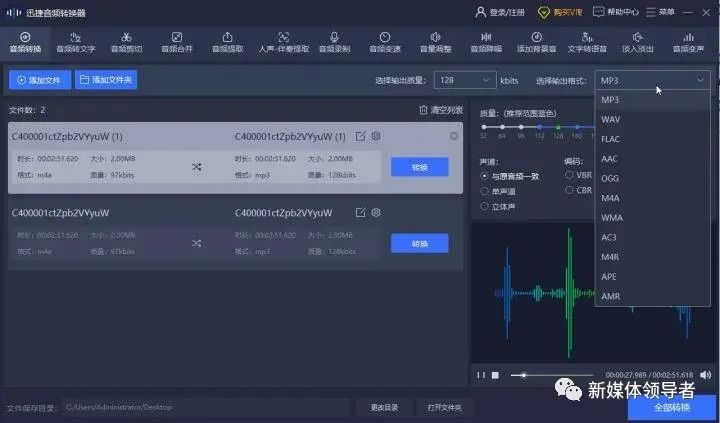Stop the audio preview playback
The height and width of the screenshot is (423, 720).
[x=494, y=375]
